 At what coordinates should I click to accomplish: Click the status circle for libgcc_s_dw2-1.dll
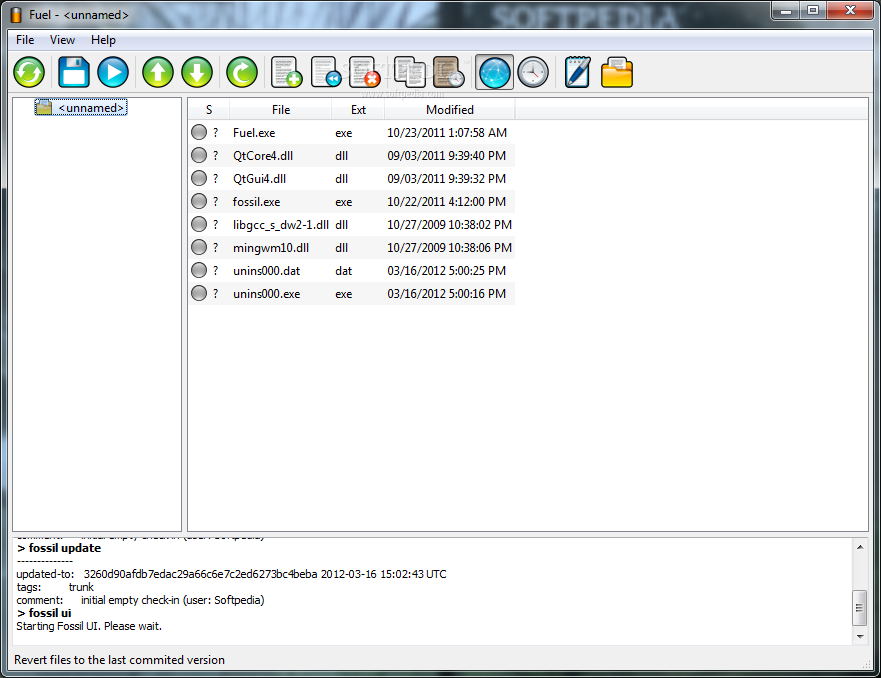click(x=199, y=225)
